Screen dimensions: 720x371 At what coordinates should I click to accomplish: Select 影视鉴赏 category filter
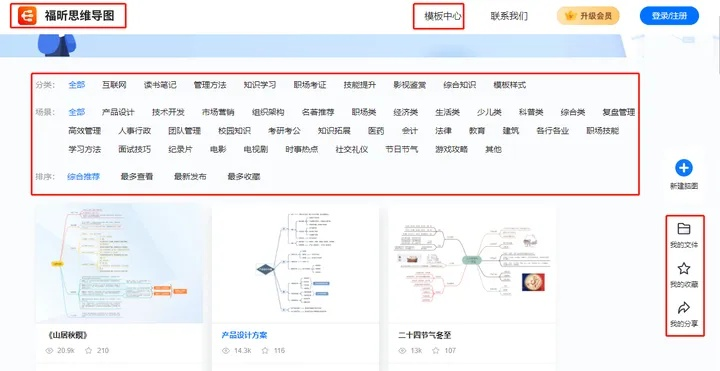click(x=410, y=85)
